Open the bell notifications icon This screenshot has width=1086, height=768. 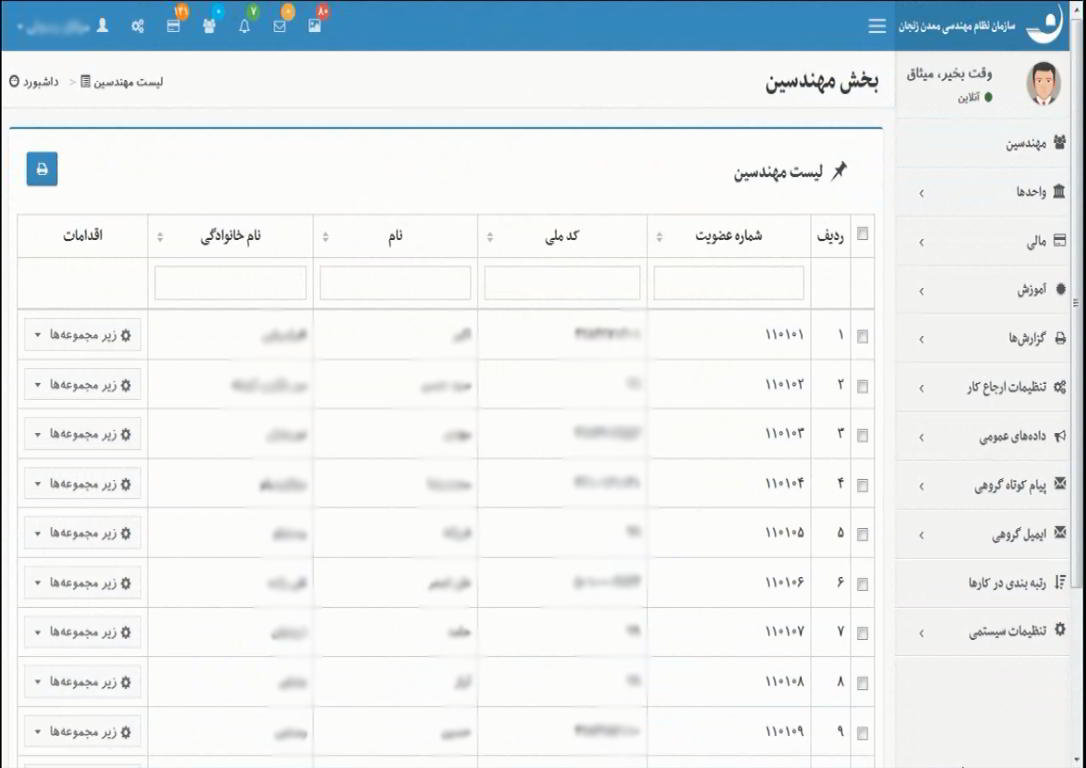tap(244, 26)
